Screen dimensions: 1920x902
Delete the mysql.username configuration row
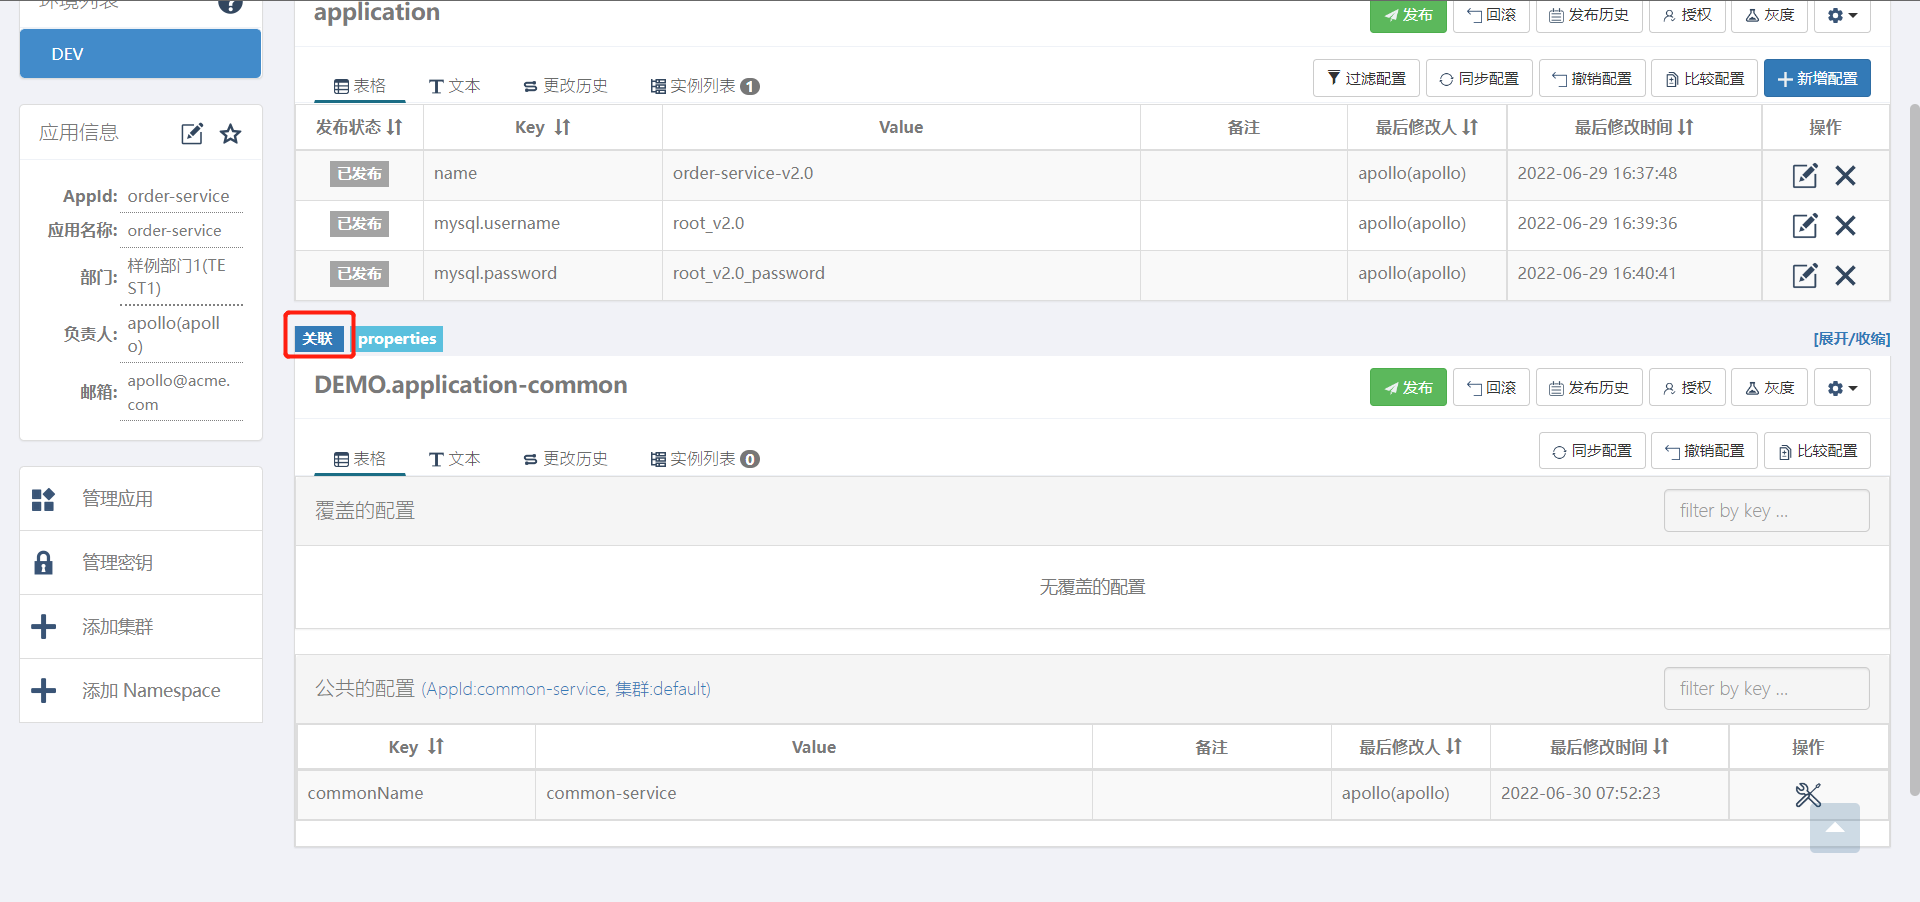[1845, 226]
